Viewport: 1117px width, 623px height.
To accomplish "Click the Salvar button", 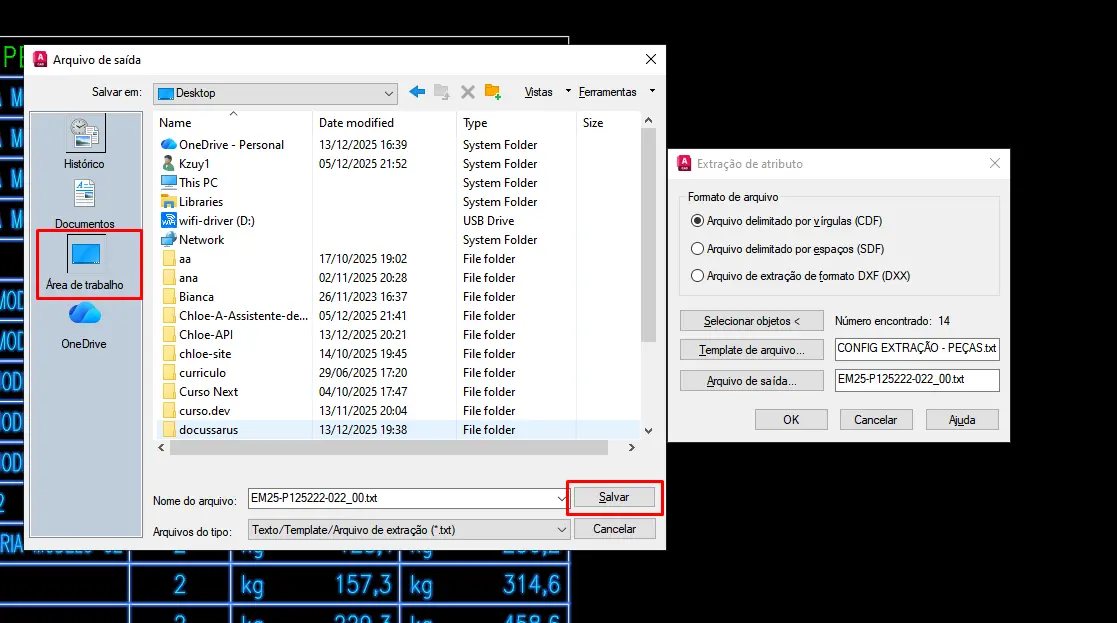I will [613, 497].
